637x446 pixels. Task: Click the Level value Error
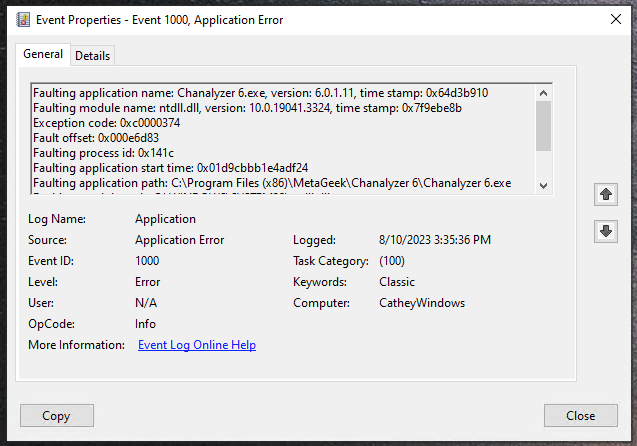click(147, 282)
